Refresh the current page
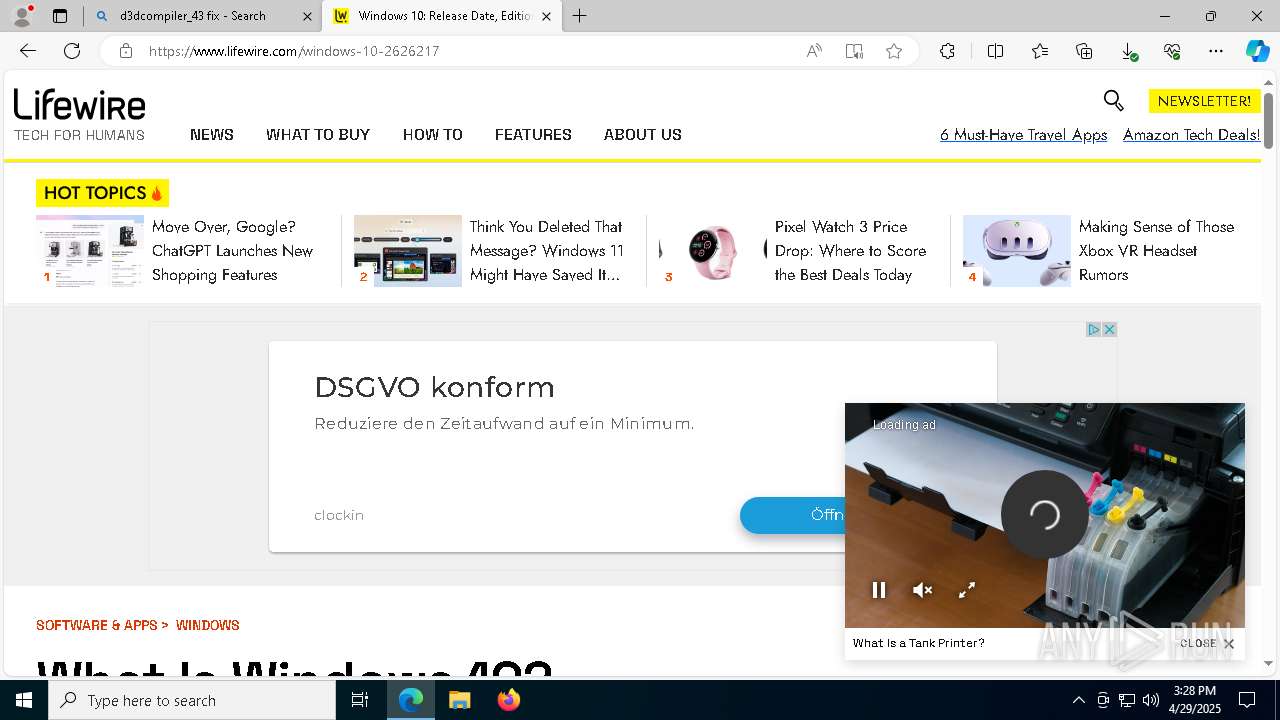 pos(72,51)
